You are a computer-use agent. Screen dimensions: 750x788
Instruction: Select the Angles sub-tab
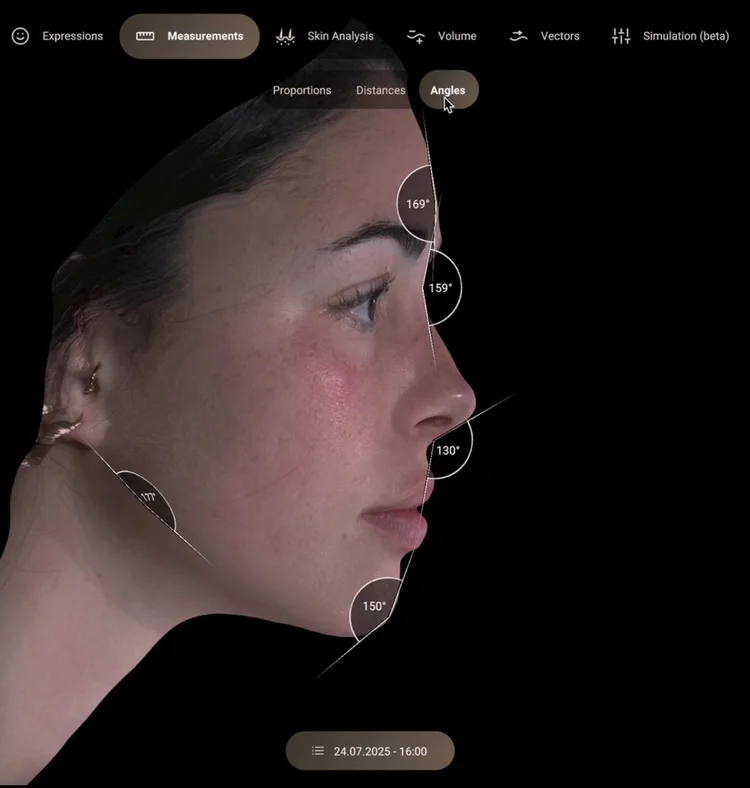pos(448,90)
